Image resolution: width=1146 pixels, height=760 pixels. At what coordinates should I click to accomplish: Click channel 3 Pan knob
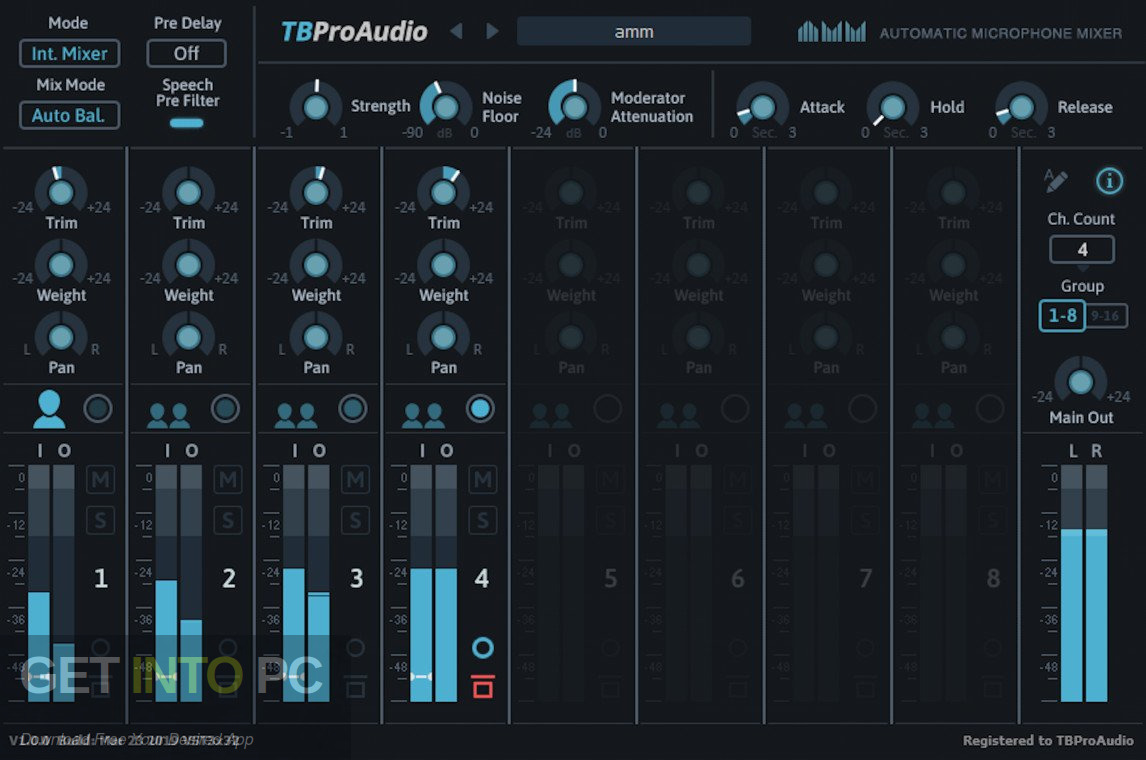(x=316, y=337)
